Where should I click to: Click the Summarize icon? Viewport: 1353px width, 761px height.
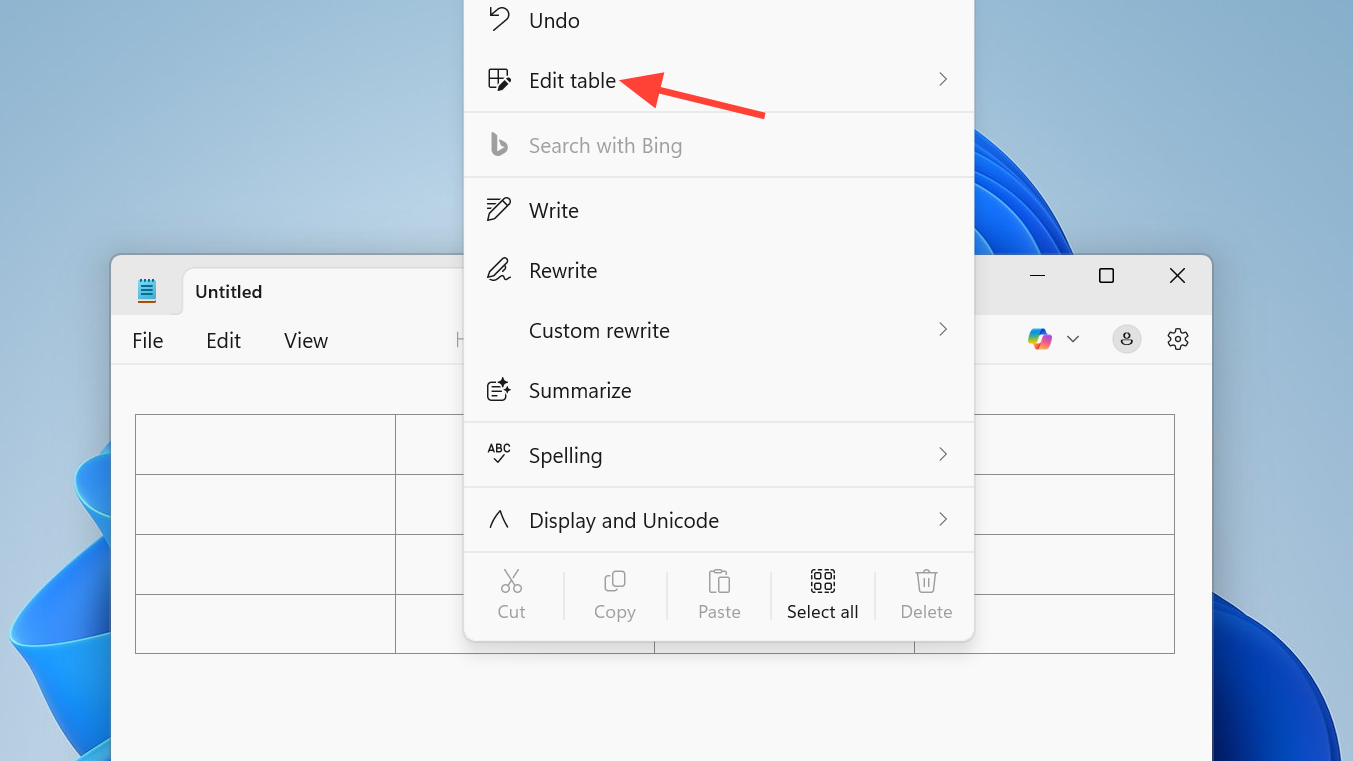(498, 391)
